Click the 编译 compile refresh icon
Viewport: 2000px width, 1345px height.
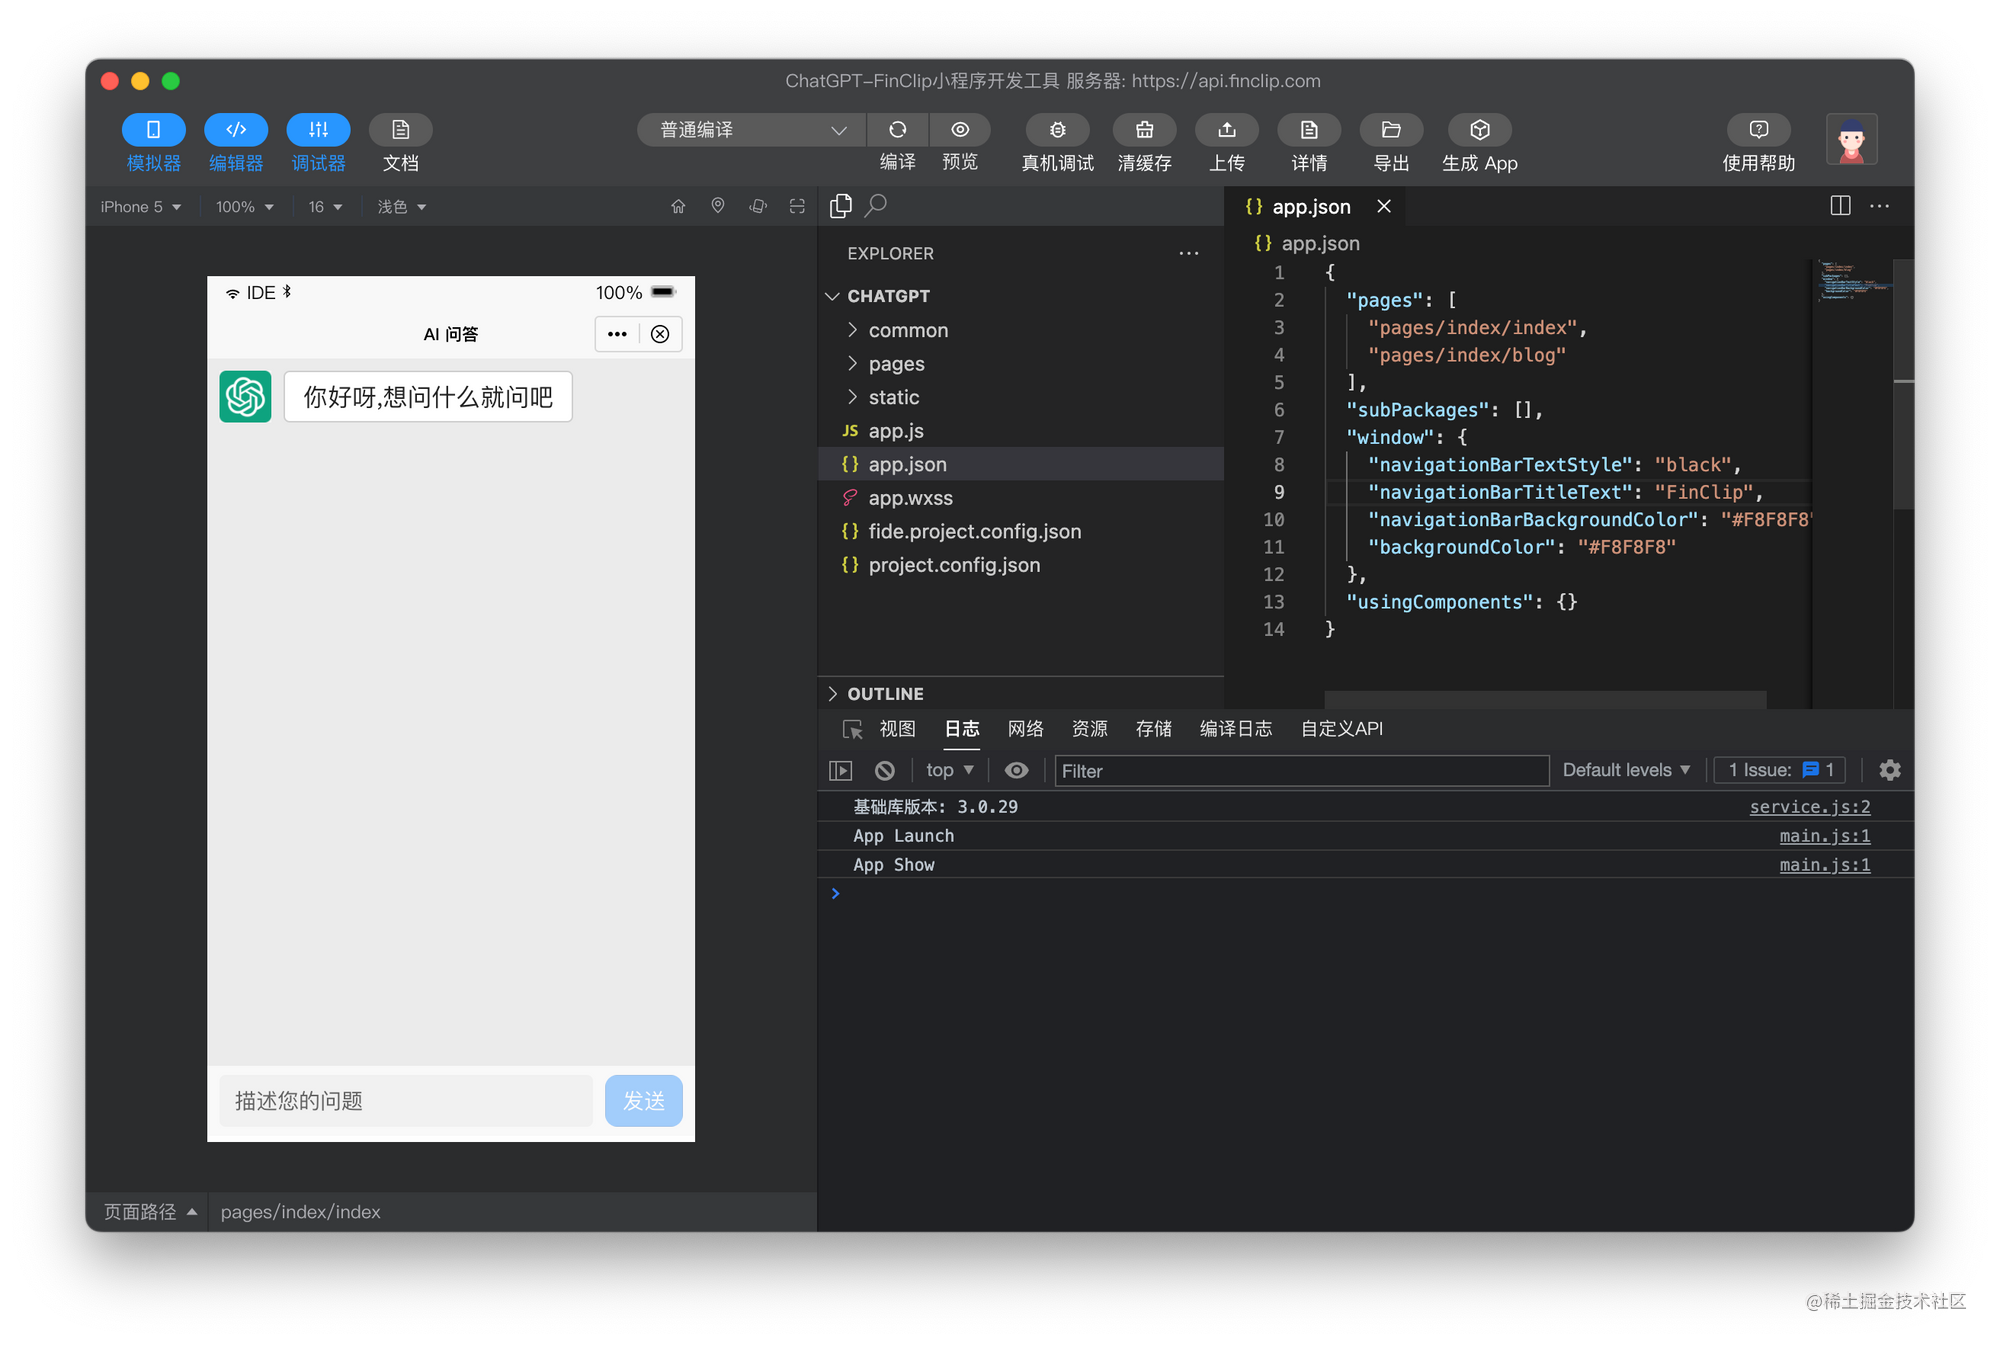click(897, 130)
